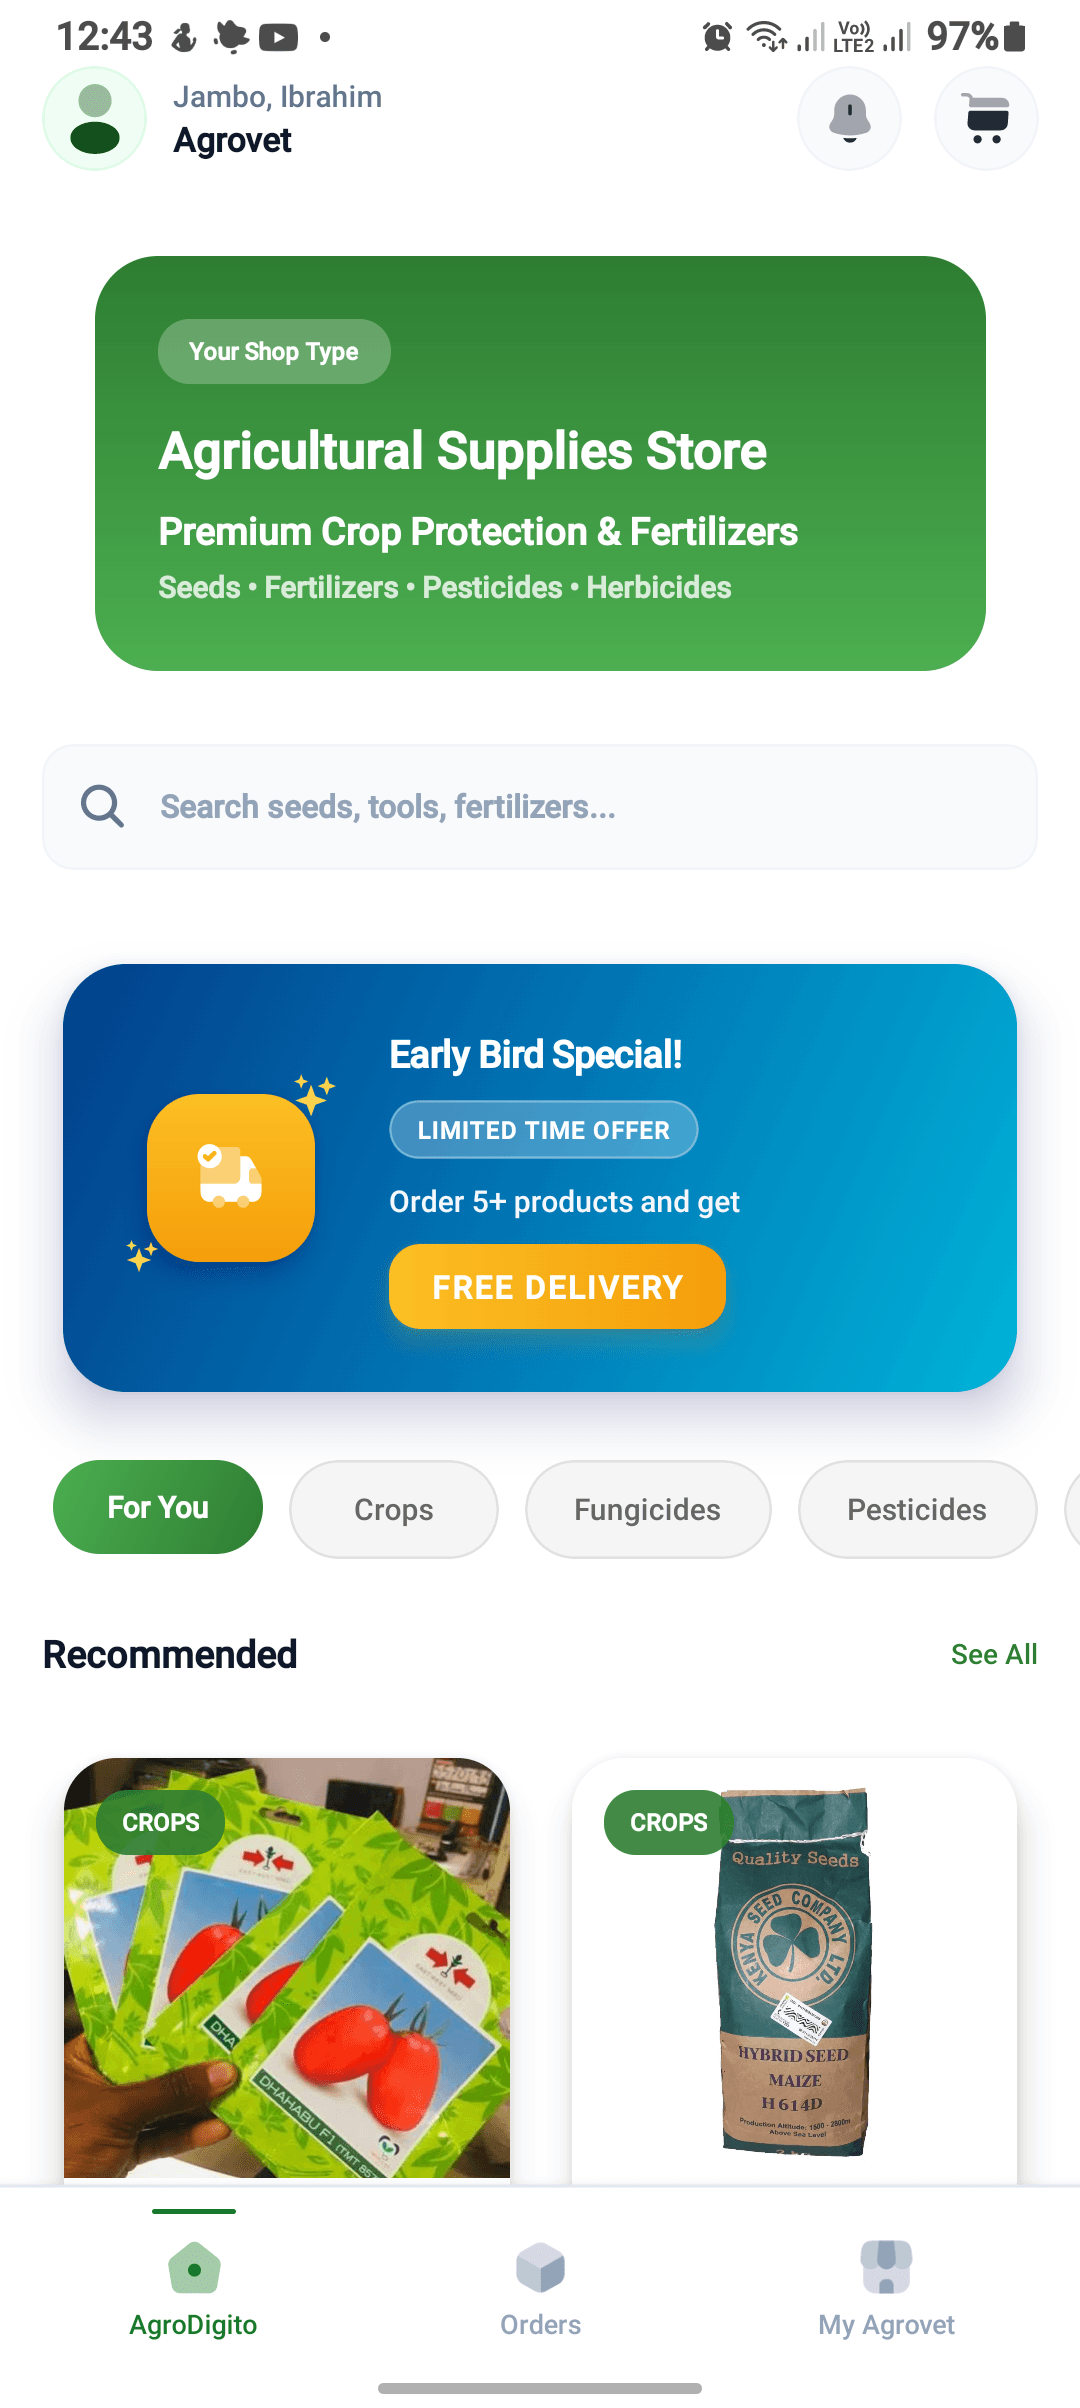Image resolution: width=1080 pixels, height=2408 pixels.
Task: Open the notifications bell icon
Action: (x=849, y=118)
